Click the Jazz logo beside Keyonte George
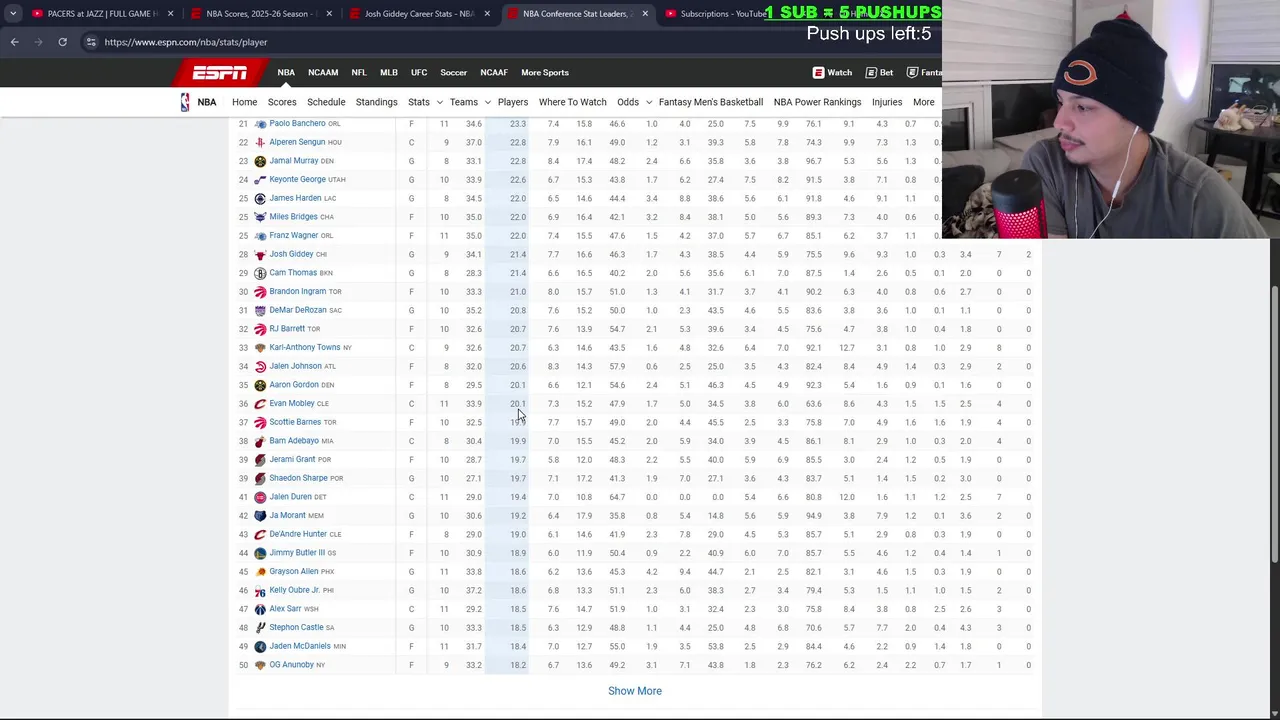 tap(260, 180)
